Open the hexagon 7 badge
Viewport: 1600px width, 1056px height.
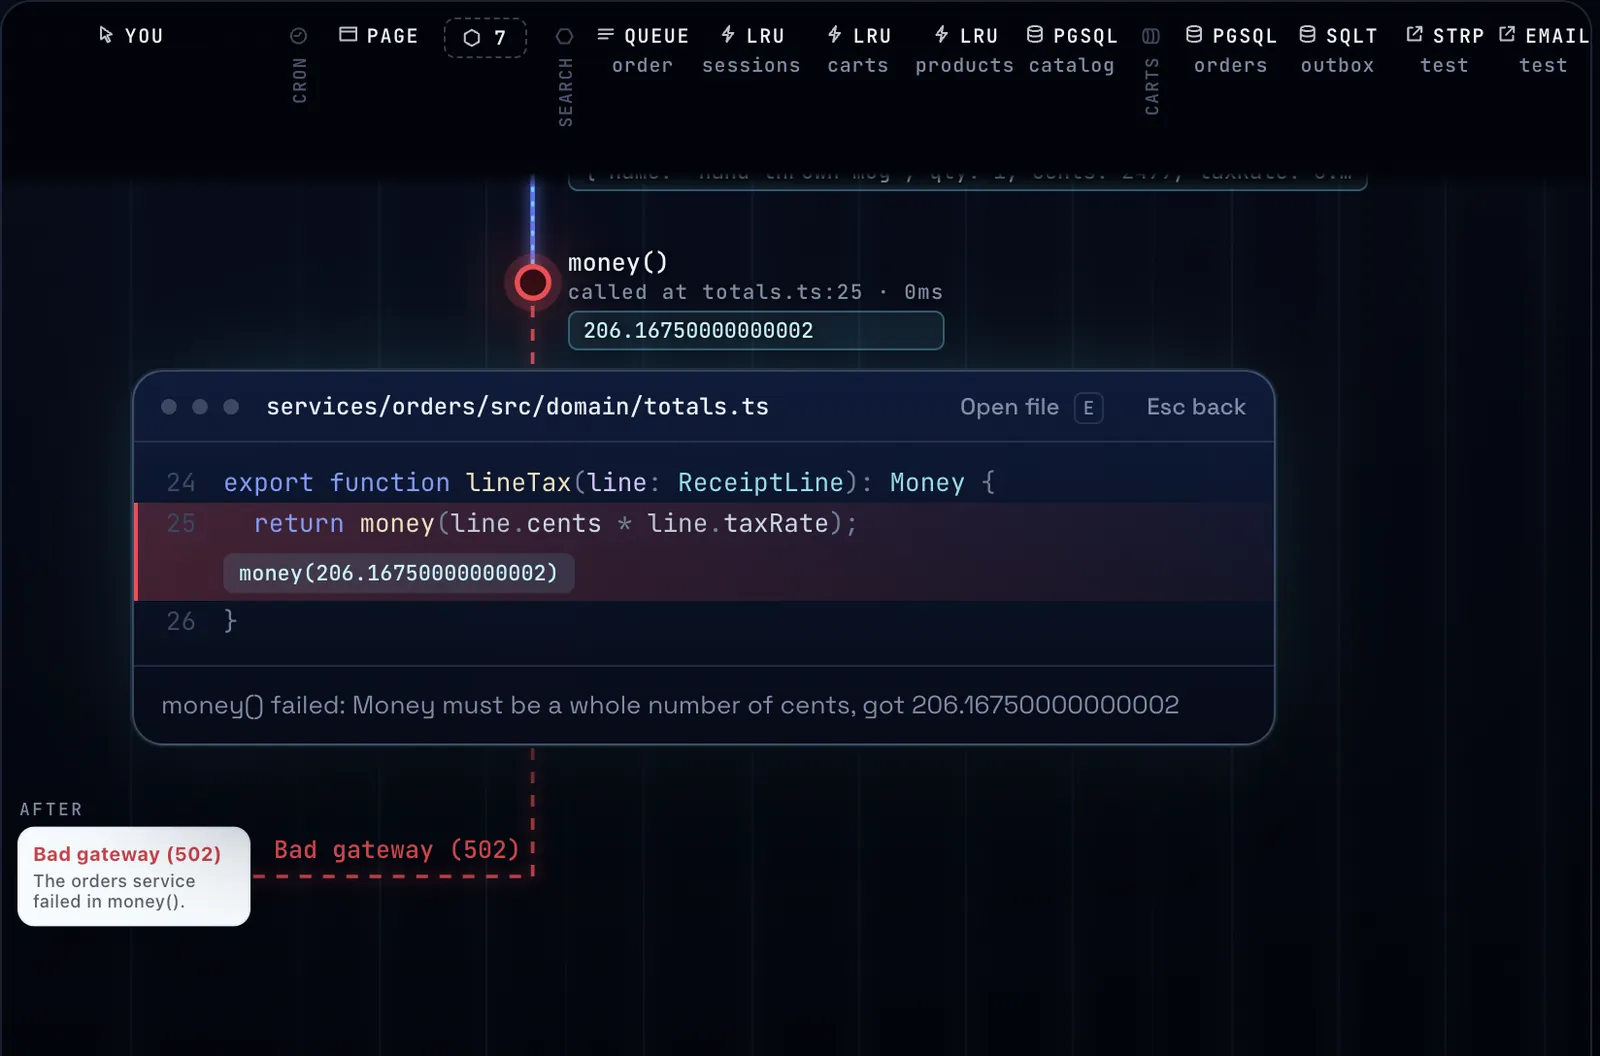(x=485, y=38)
